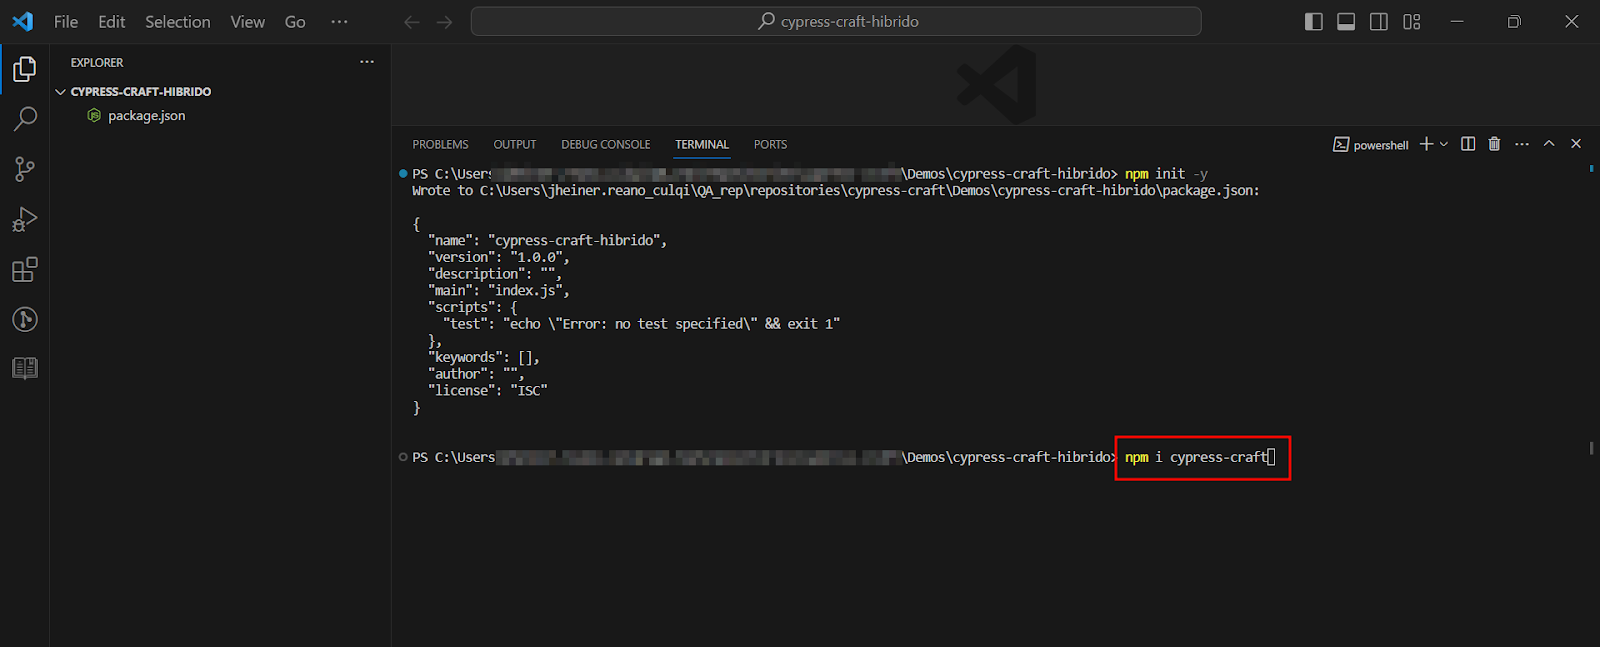
Task: Open the terminal launch profile dropdown arrow
Action: click(x=1444, y=144)
